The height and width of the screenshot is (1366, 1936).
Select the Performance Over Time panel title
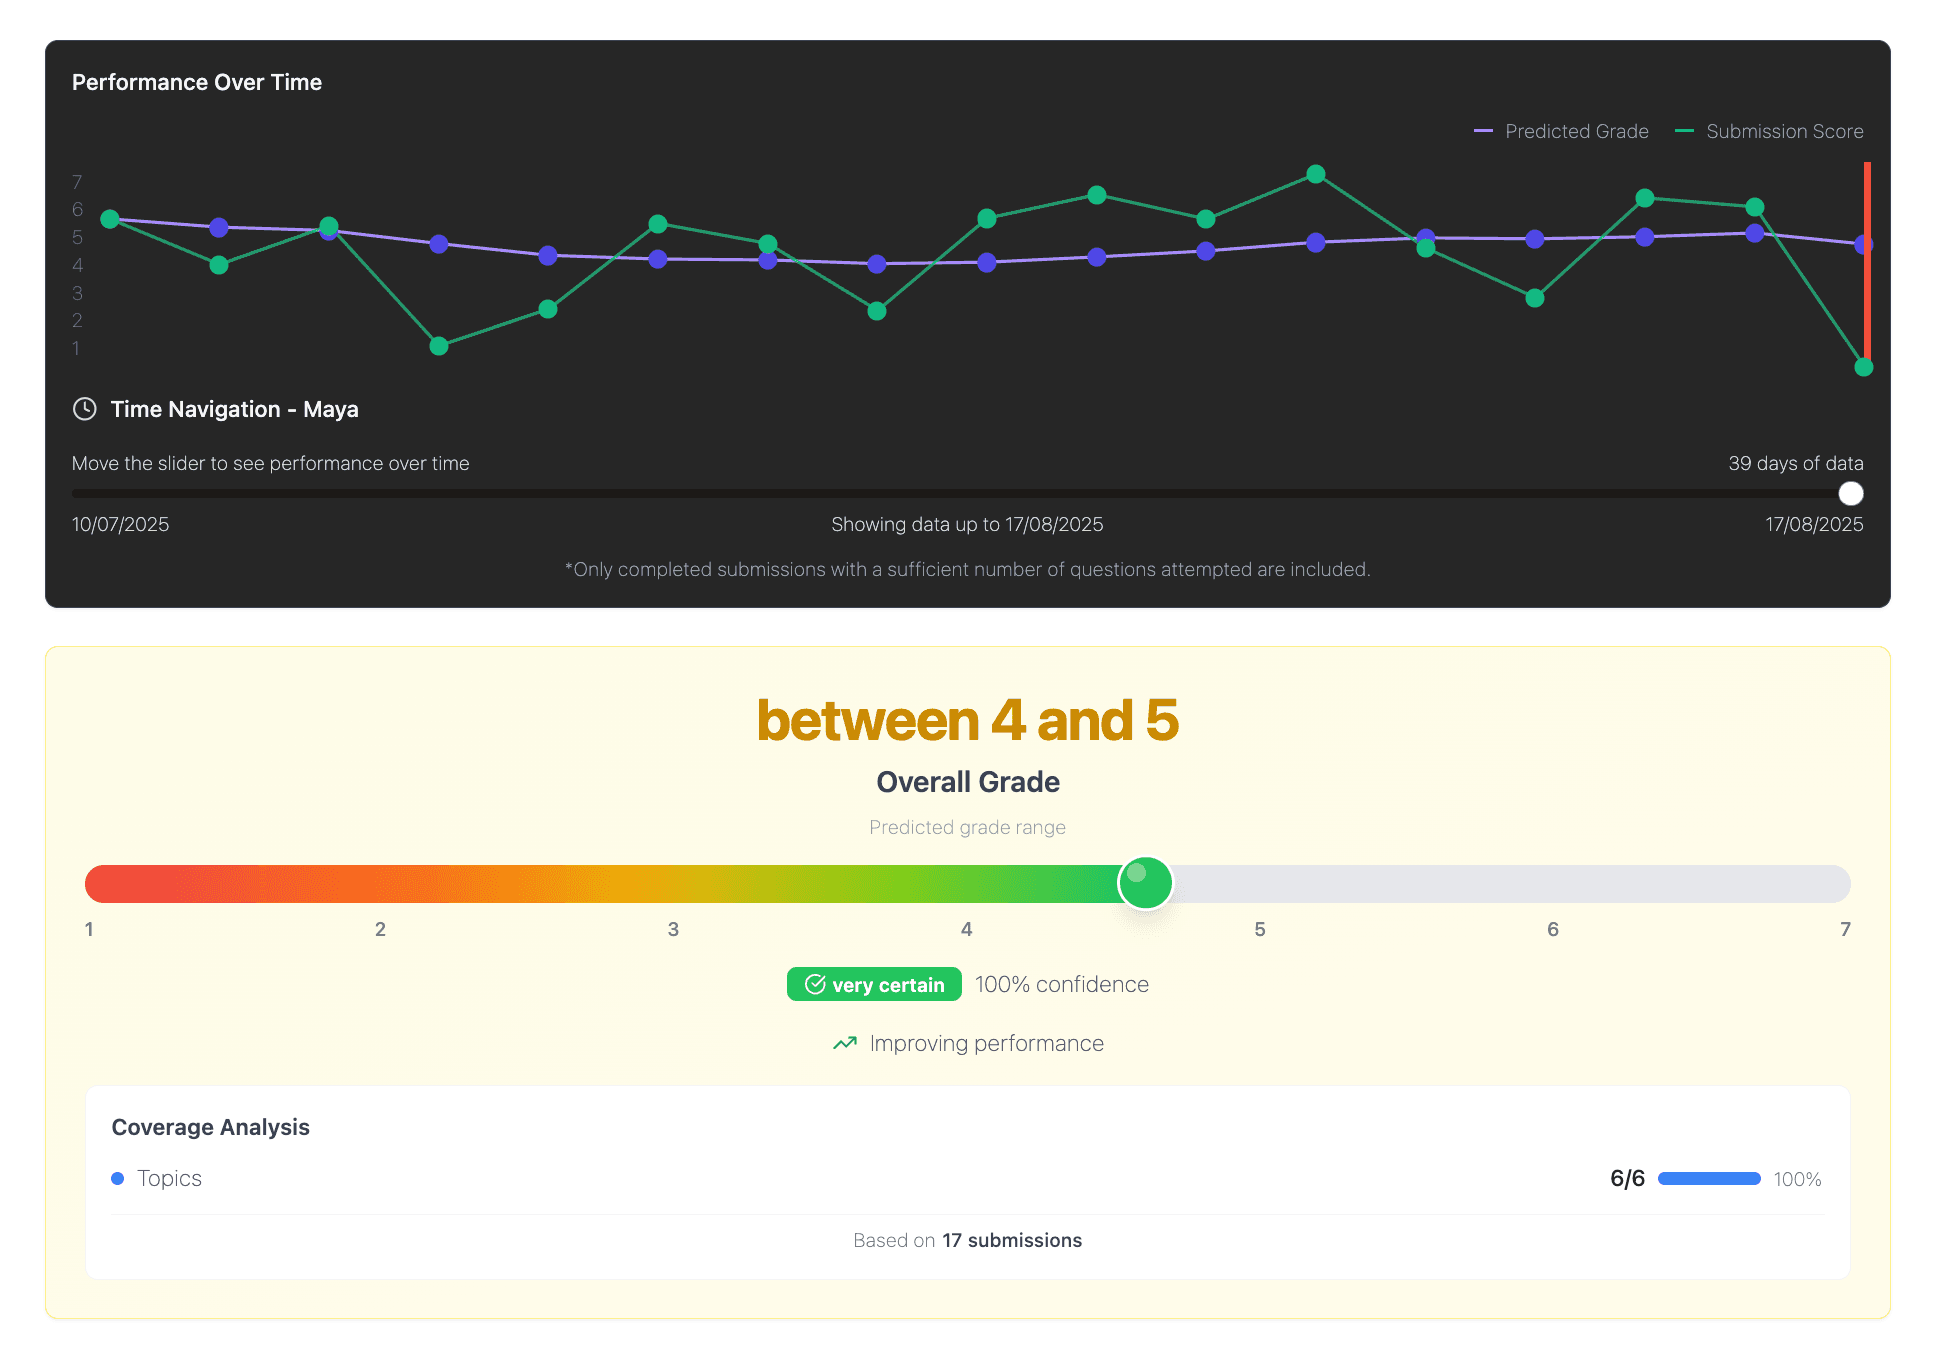click(x=197, y=82)
